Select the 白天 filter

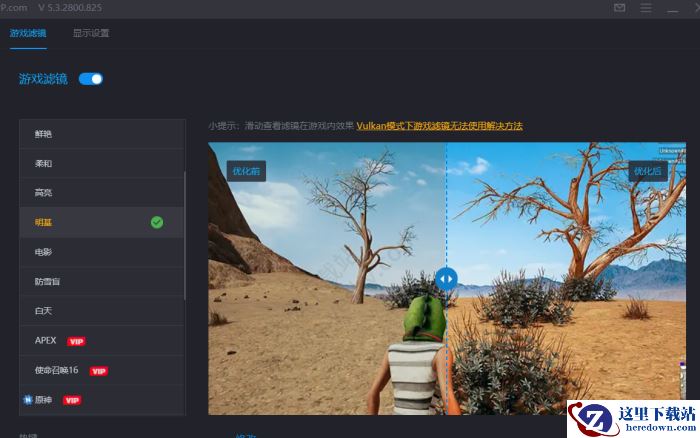(x=102, y=311)
